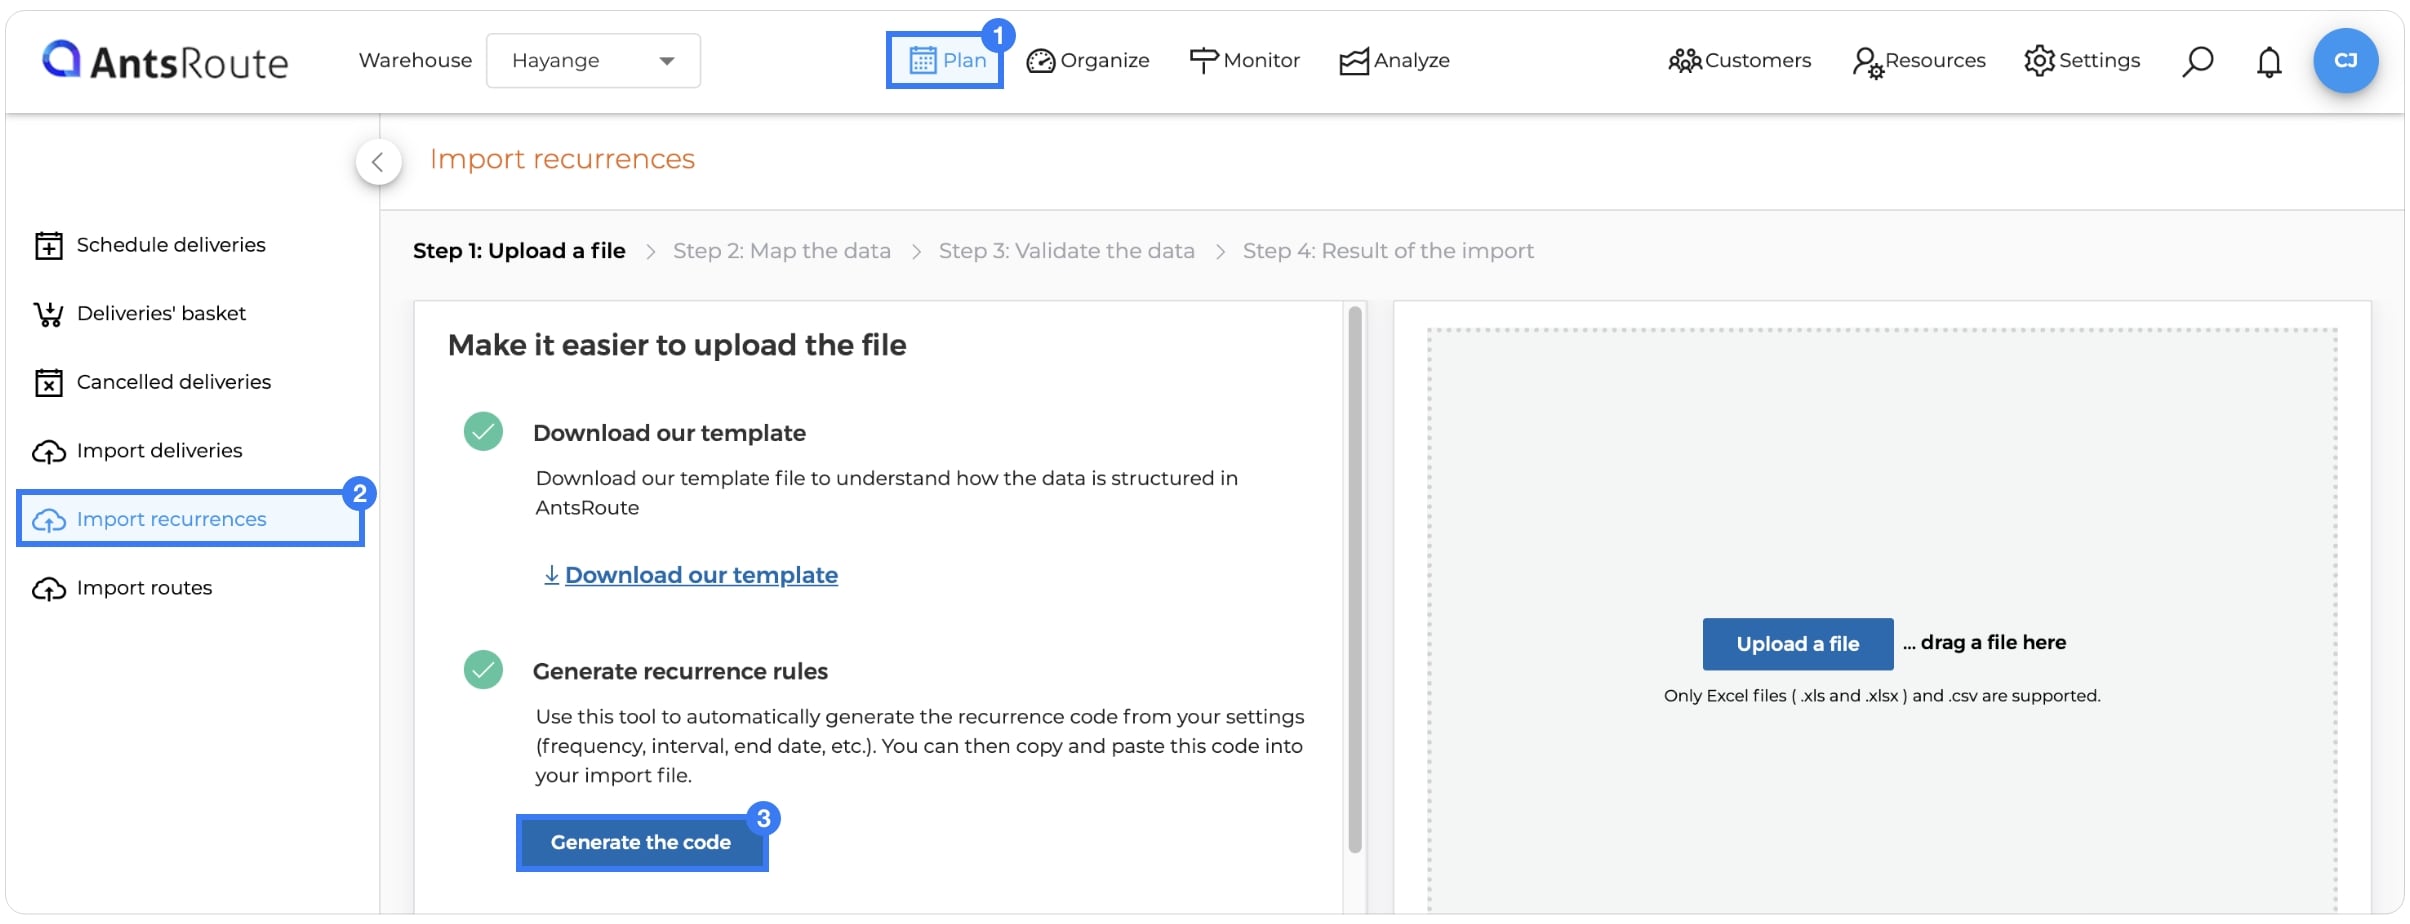Open Import routes in sidebar
Screen dimensions: 2410x924
tap(122, 588)
